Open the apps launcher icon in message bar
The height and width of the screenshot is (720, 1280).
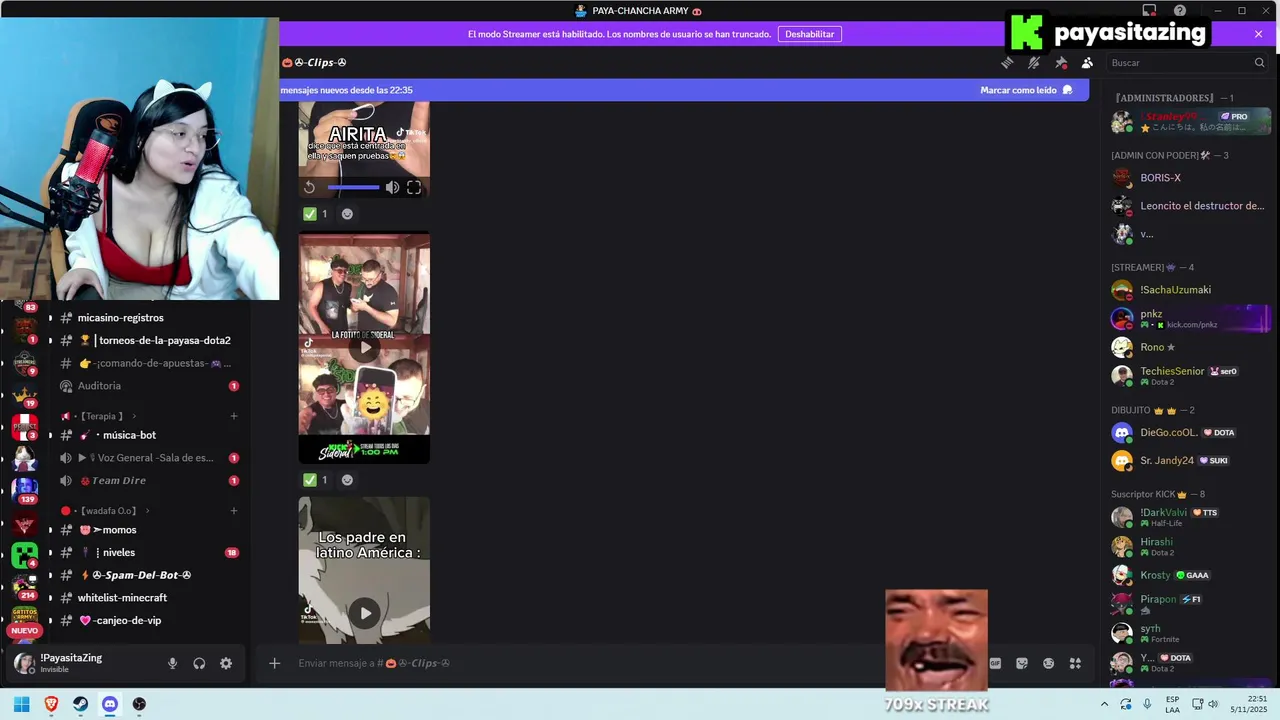pos(1075,663)
